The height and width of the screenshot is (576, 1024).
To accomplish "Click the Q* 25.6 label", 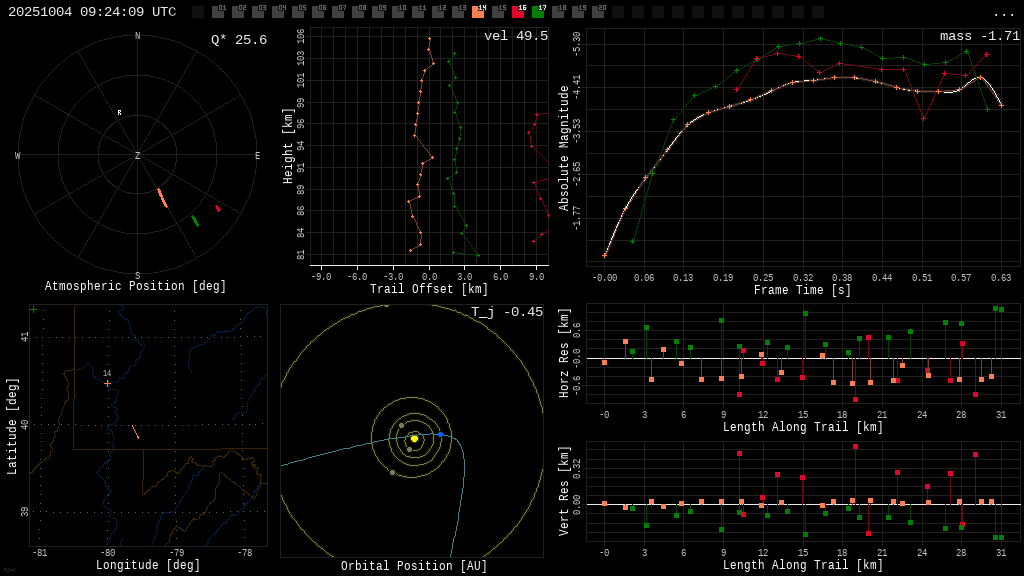I will click(238, 40).
